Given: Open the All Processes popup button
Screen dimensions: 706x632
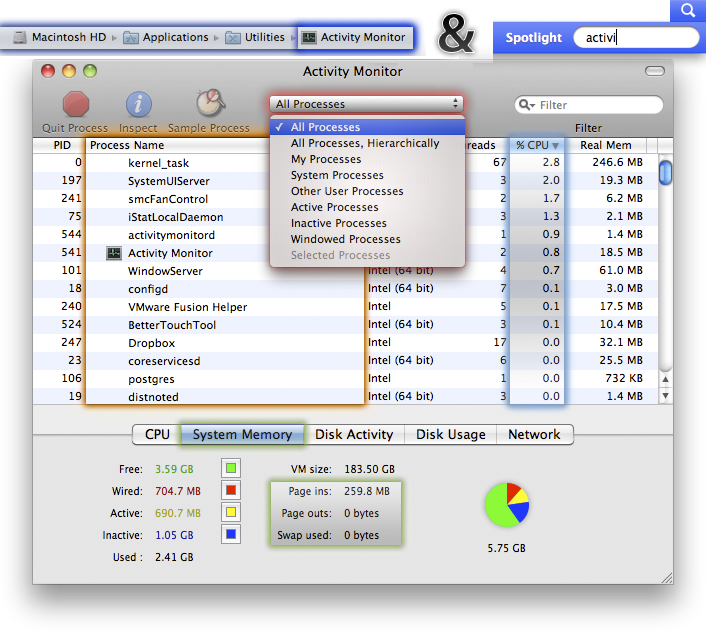Looking at the screenshot, I should coord(366,104).
